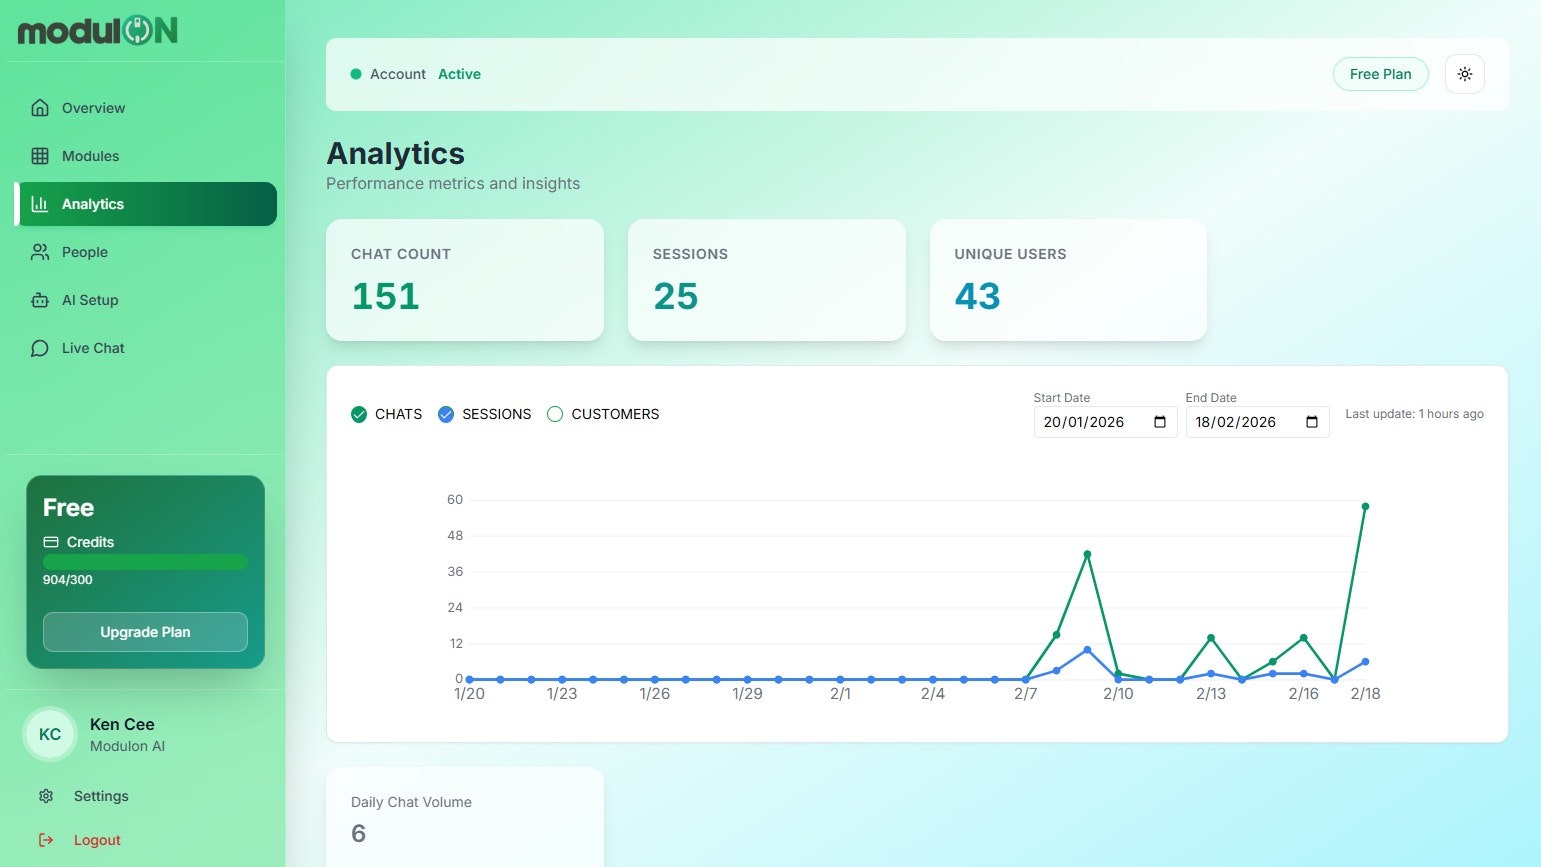1541x867 pixels.
Task: Toggle the theme brightness icon
Action: tap(1464, 73)
